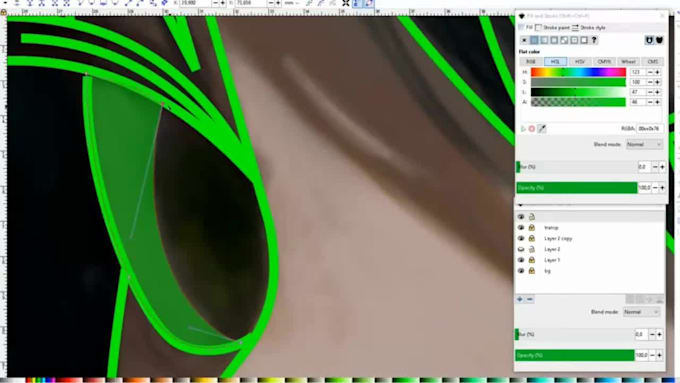
Task: Click the color-managed triangle icon
Action: tap(523, 128)
